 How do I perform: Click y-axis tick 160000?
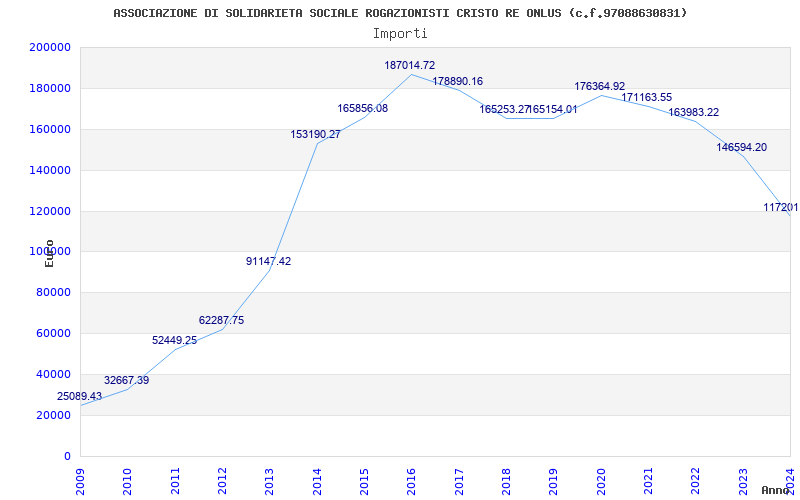tap(50, 129)
